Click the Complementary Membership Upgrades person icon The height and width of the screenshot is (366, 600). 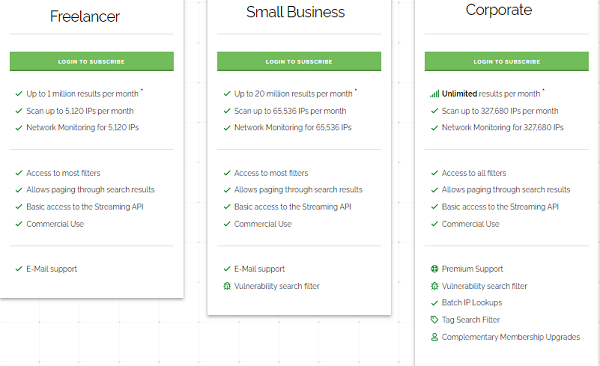[434, 337]
